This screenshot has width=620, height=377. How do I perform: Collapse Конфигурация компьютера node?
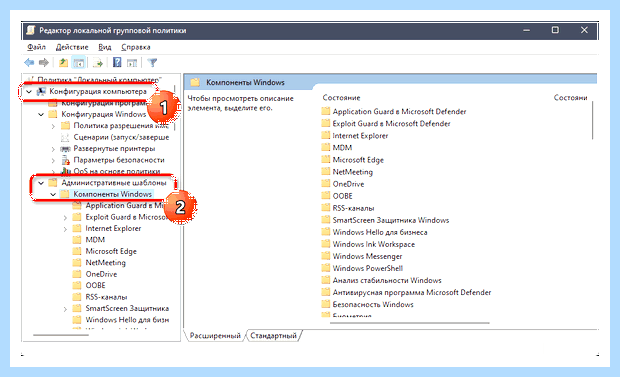(29, 92)
